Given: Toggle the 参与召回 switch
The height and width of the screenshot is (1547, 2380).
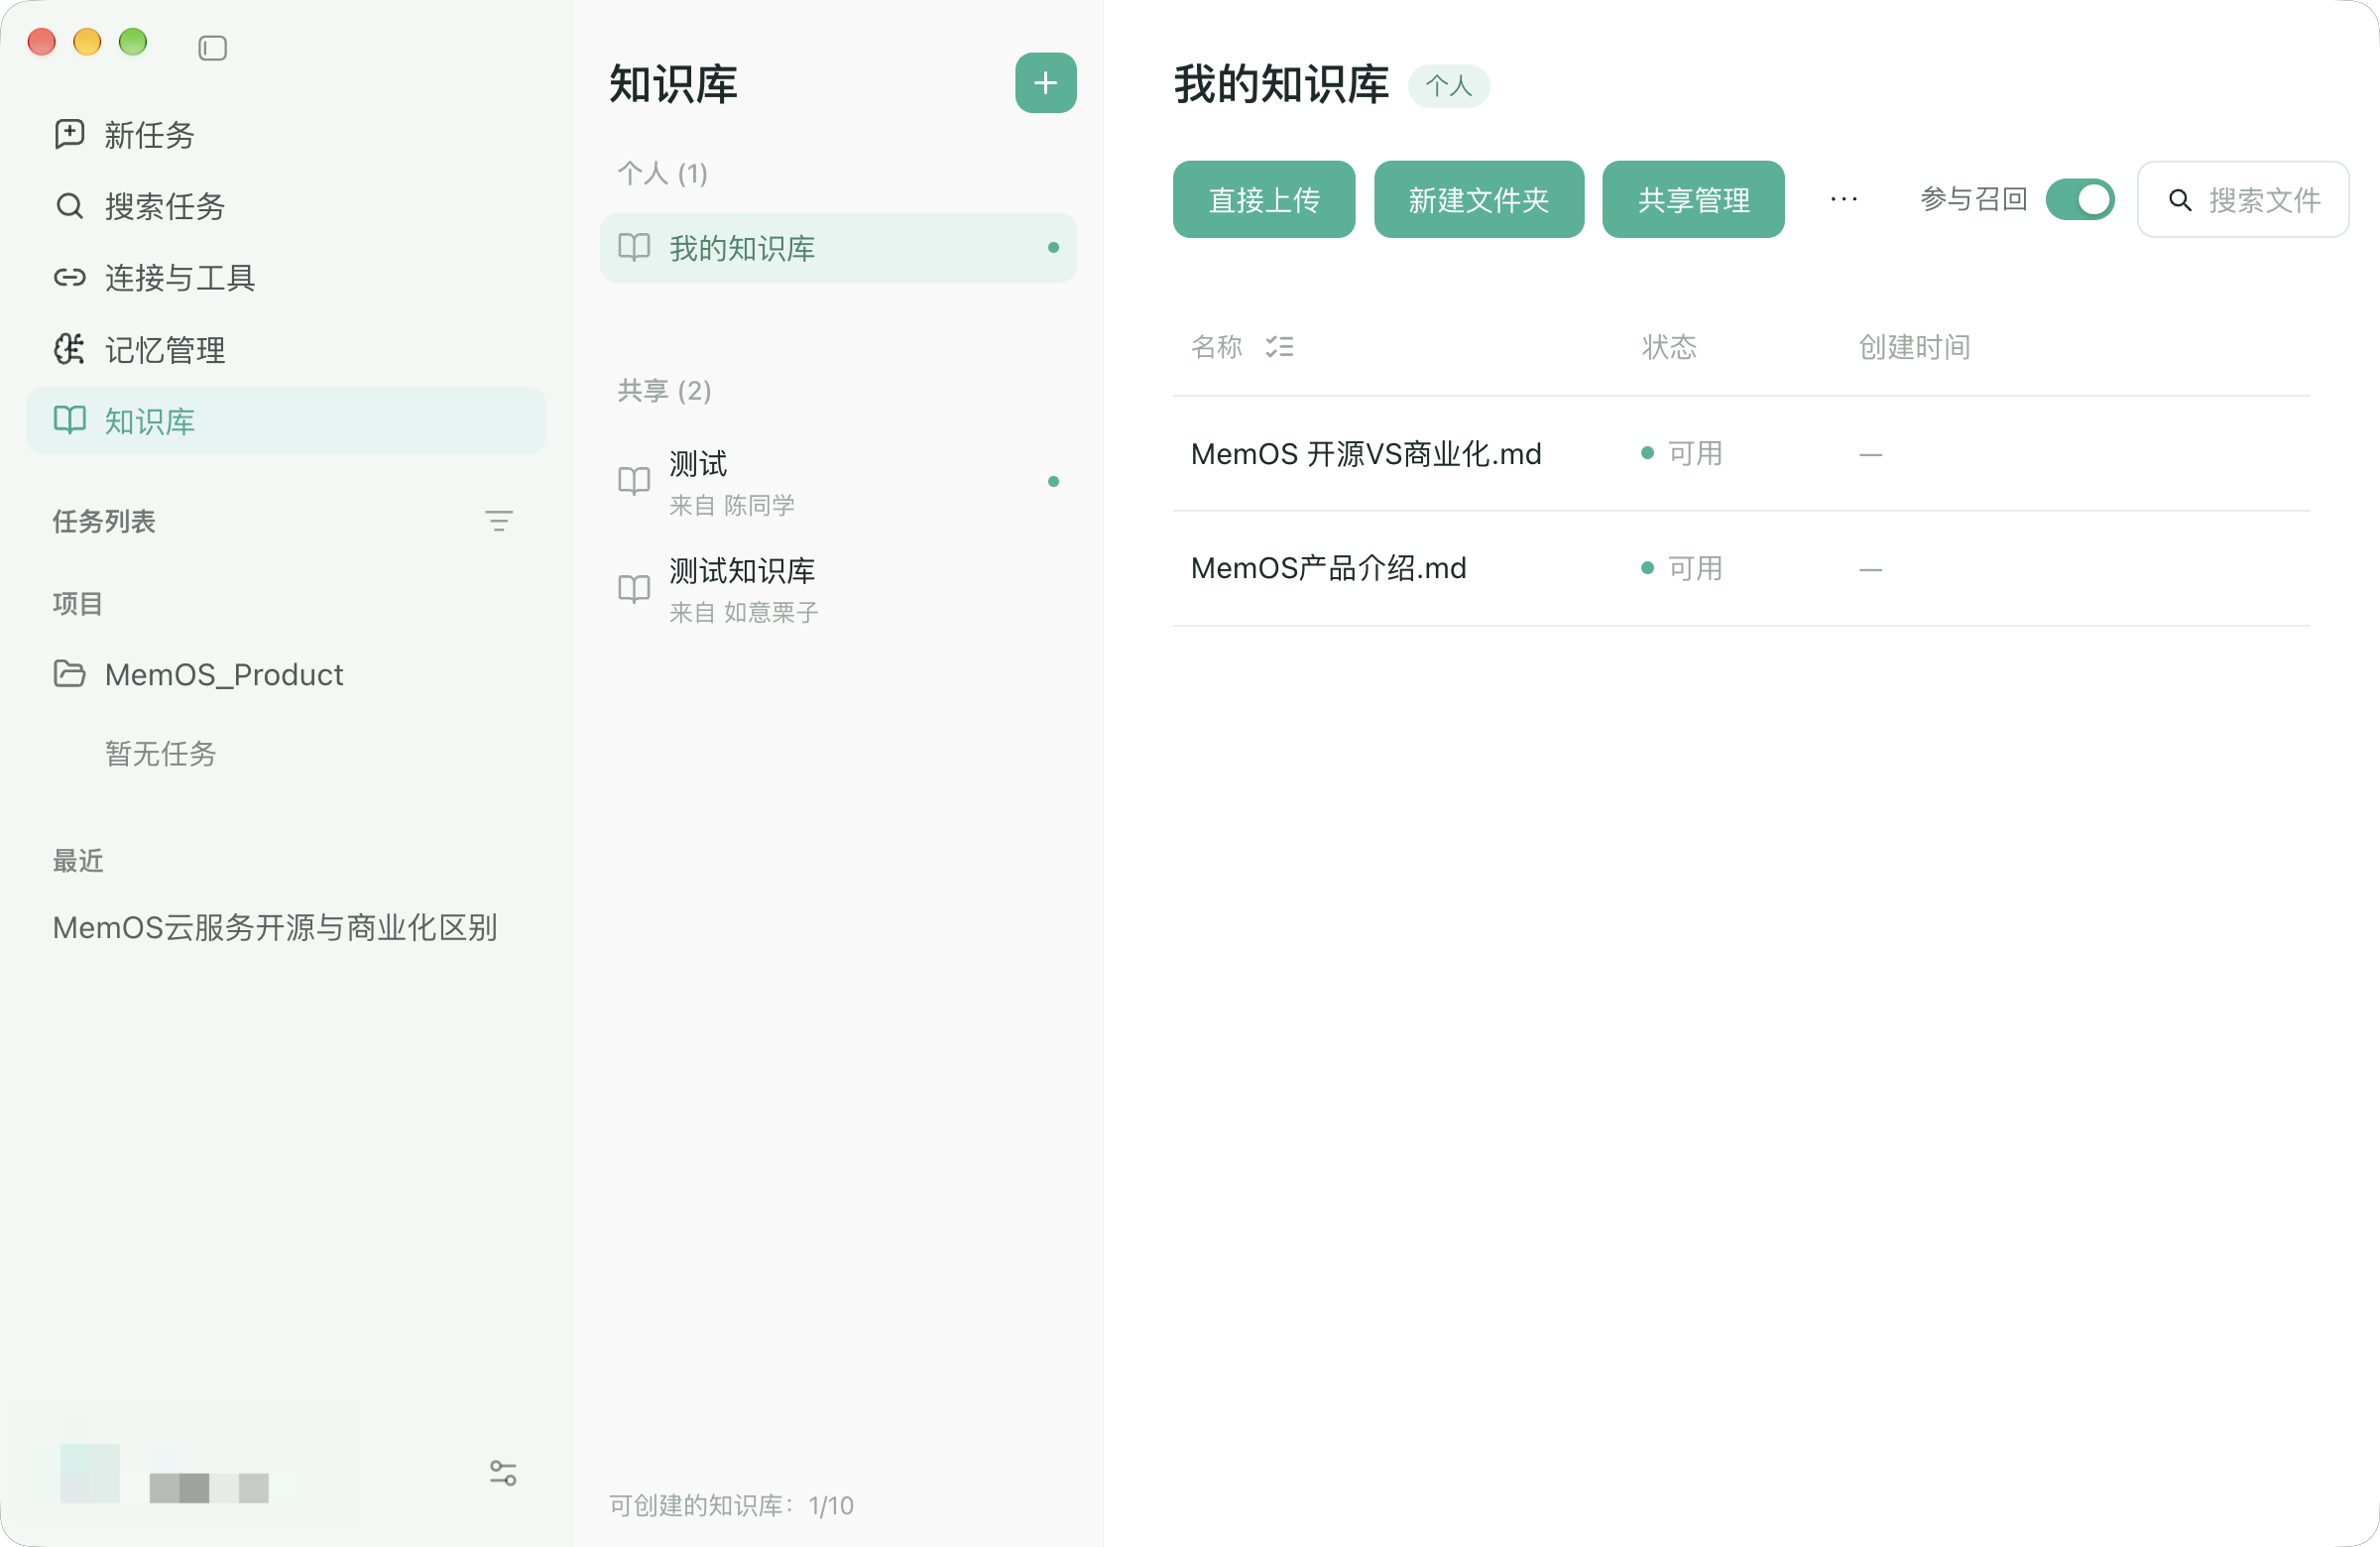Looking at the screenshot, I should [2080, 199].
